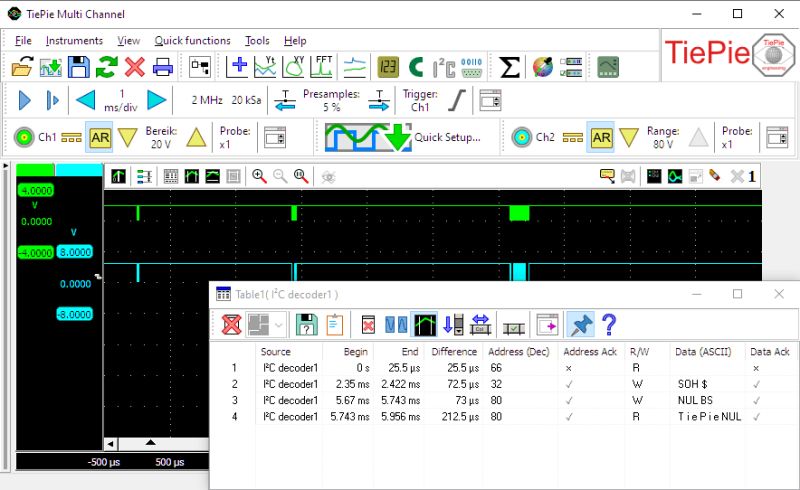Click the graph comment balloon icon

pyautogui.click(x=607, y=176)
